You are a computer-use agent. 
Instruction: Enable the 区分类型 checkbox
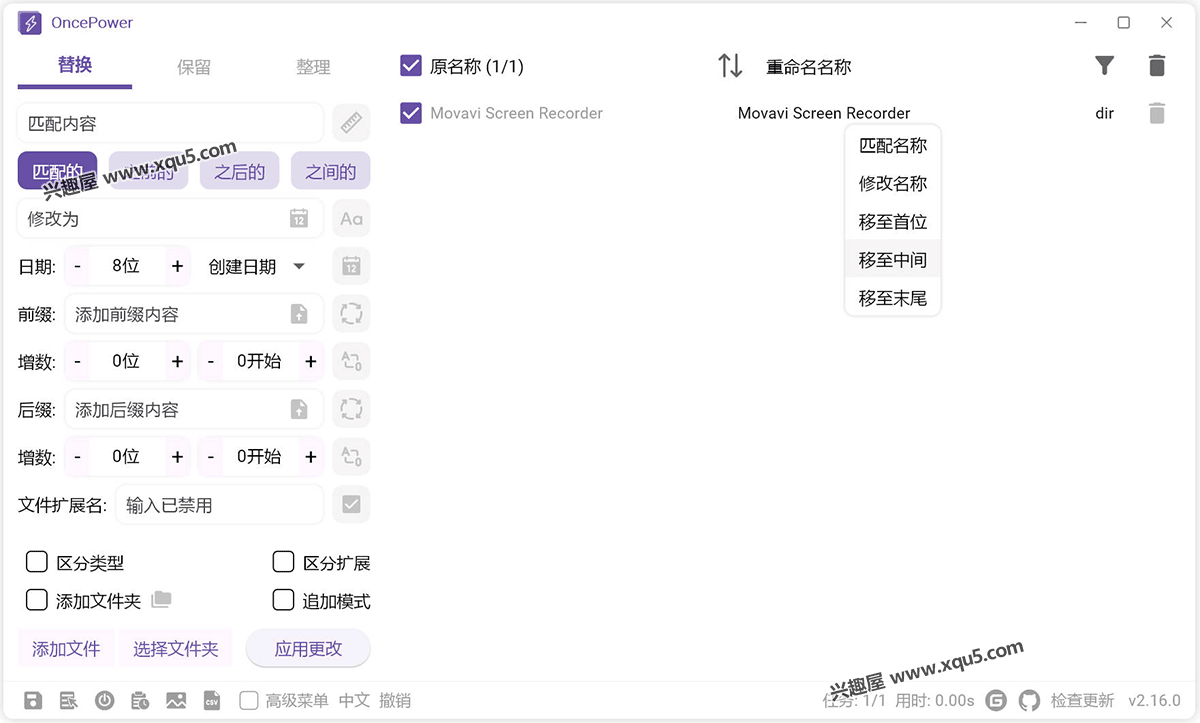37,562
